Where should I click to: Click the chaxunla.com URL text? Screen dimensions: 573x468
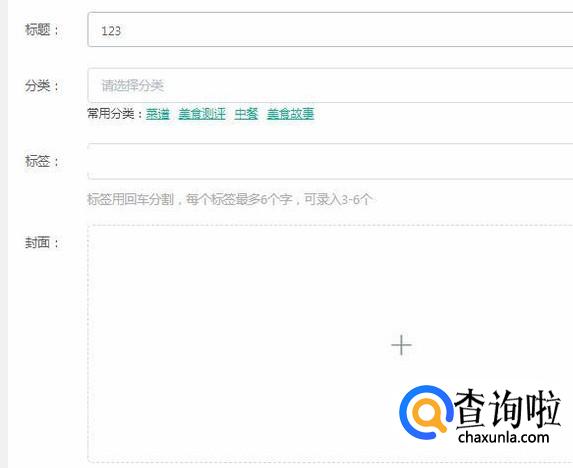click(504, 437)
